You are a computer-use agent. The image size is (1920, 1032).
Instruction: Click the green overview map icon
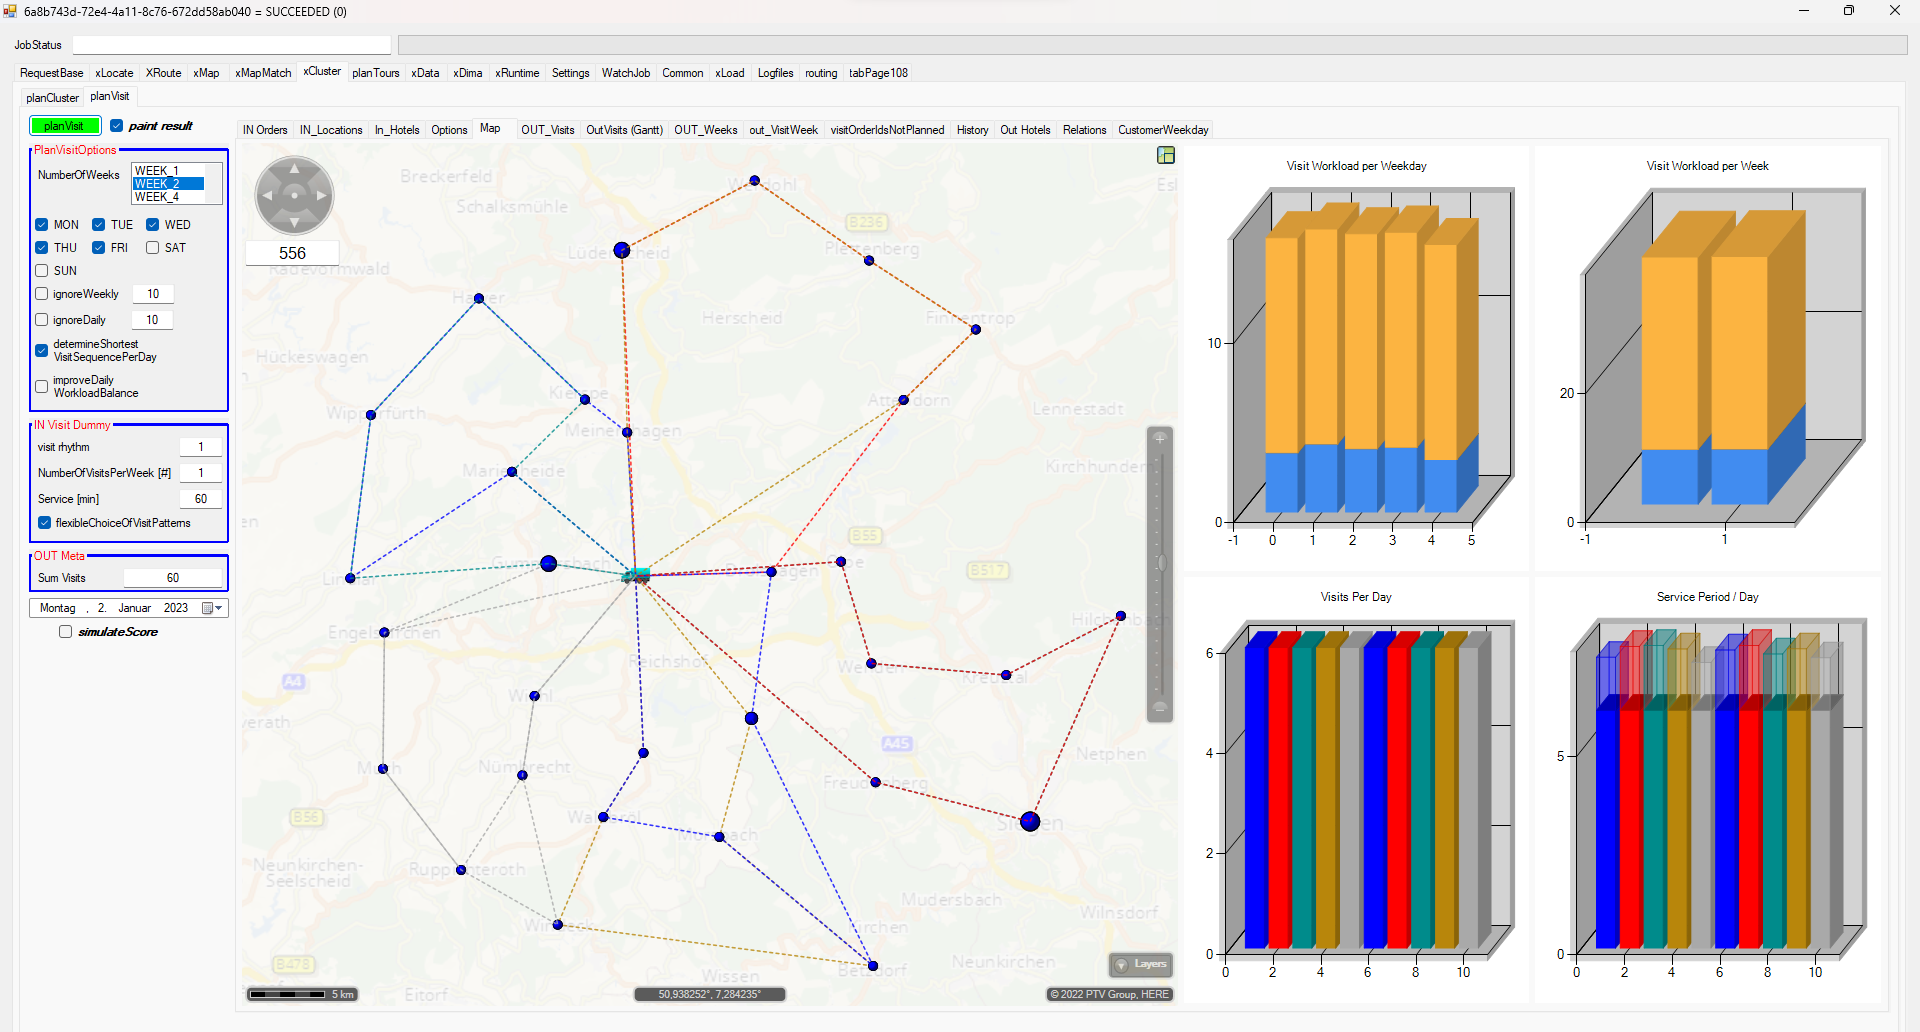(x=1166, y=155)
